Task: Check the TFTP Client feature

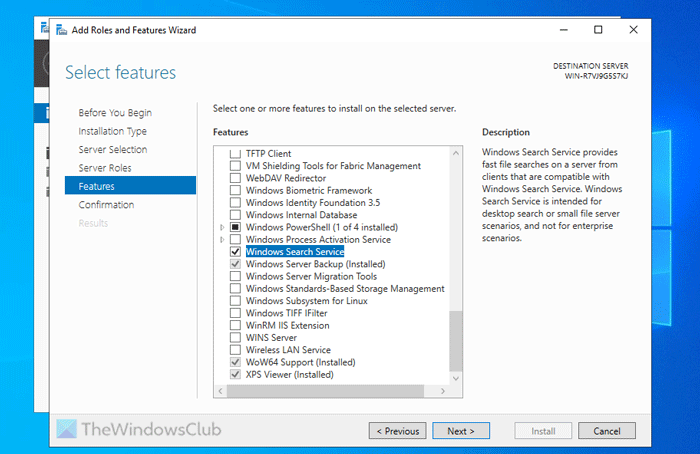Action: [235, 154]
